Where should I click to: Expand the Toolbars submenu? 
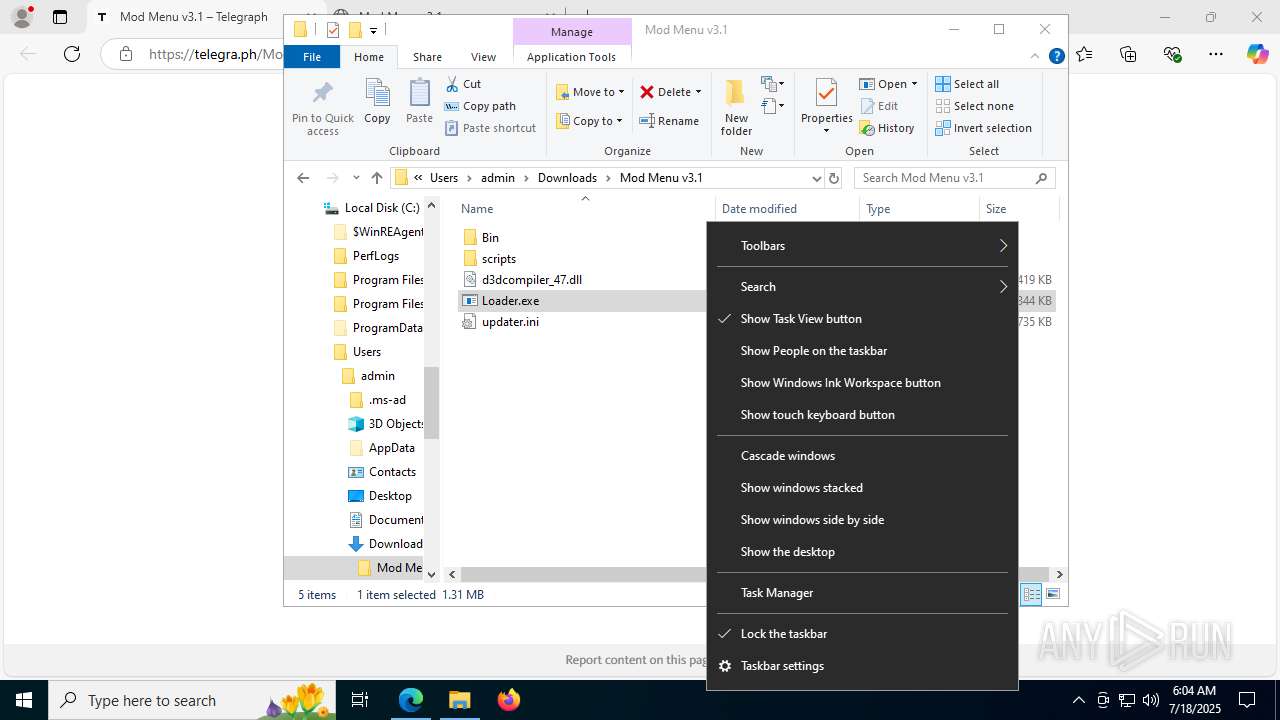pyautogui.click(x=862, y=246)
